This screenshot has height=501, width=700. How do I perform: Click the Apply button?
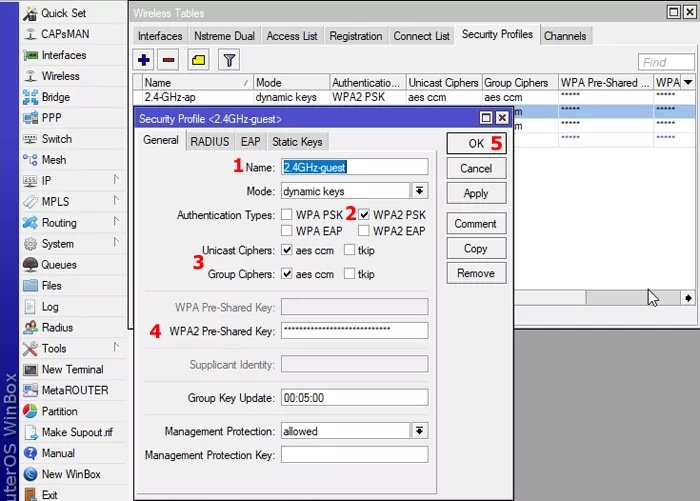click(x=476, y=193)
